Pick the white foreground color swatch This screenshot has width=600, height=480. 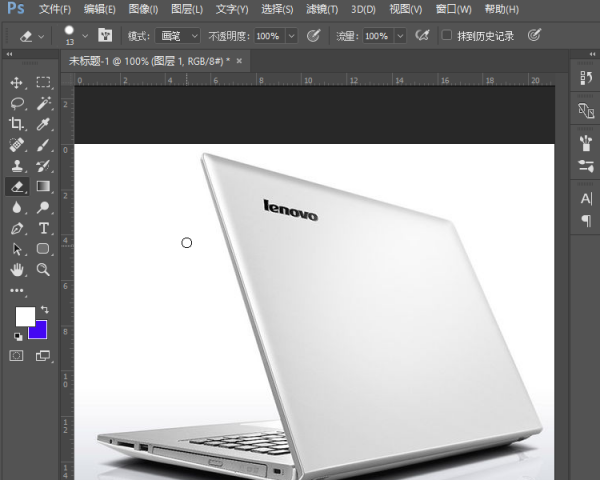click(25, 316)
